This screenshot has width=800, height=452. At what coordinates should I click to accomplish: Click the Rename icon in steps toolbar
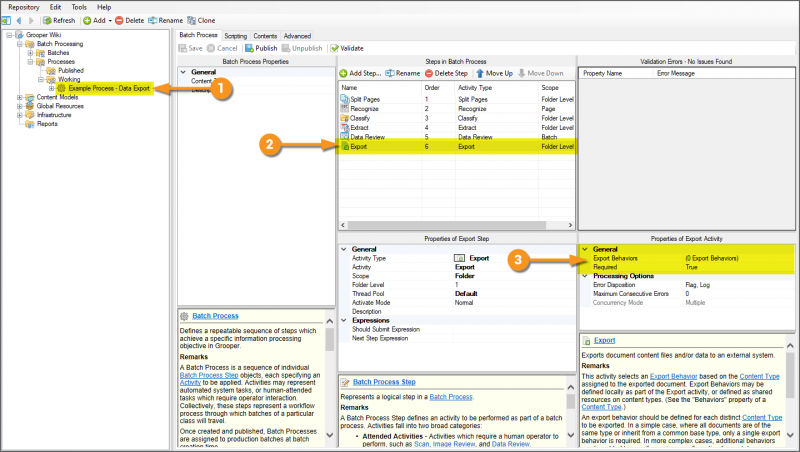[x=390, y=73]
